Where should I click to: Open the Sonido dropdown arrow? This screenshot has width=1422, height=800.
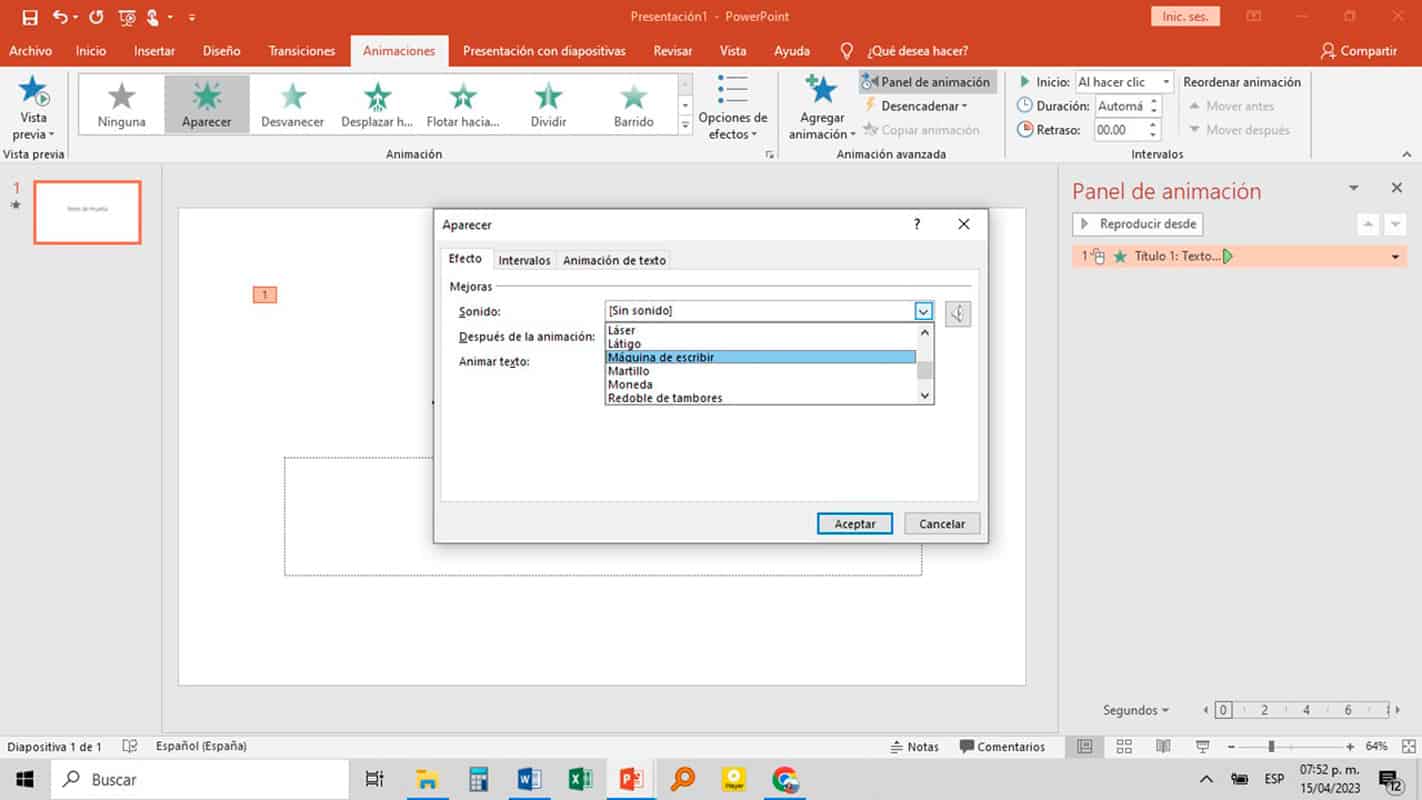pos(924,311)
